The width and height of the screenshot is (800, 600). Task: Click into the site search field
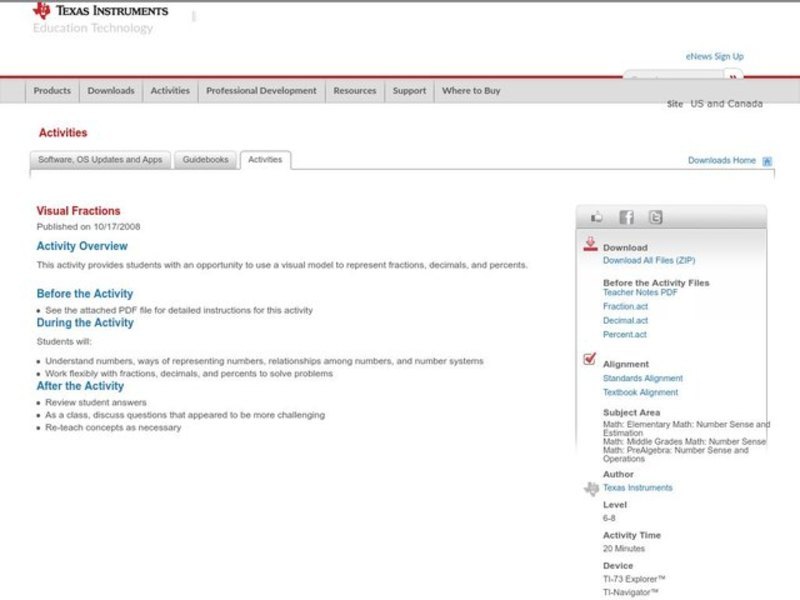672,78
